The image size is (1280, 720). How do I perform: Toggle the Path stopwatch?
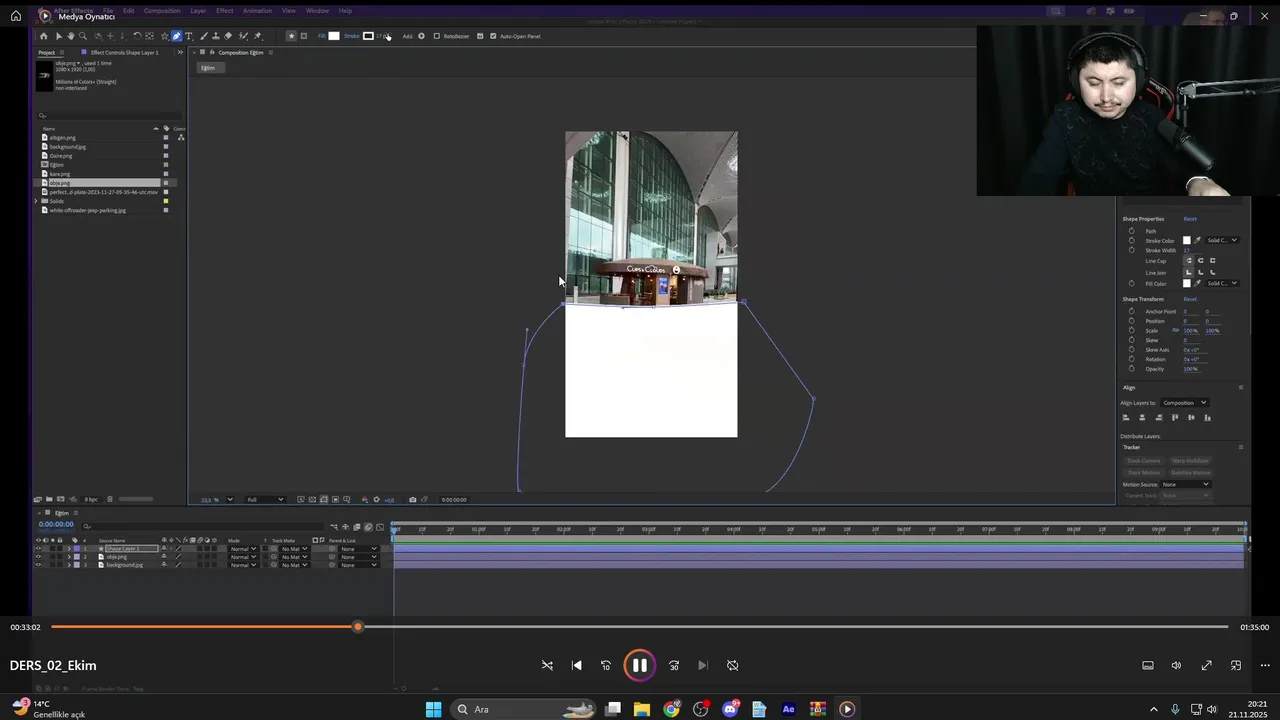coord(1132,231)
